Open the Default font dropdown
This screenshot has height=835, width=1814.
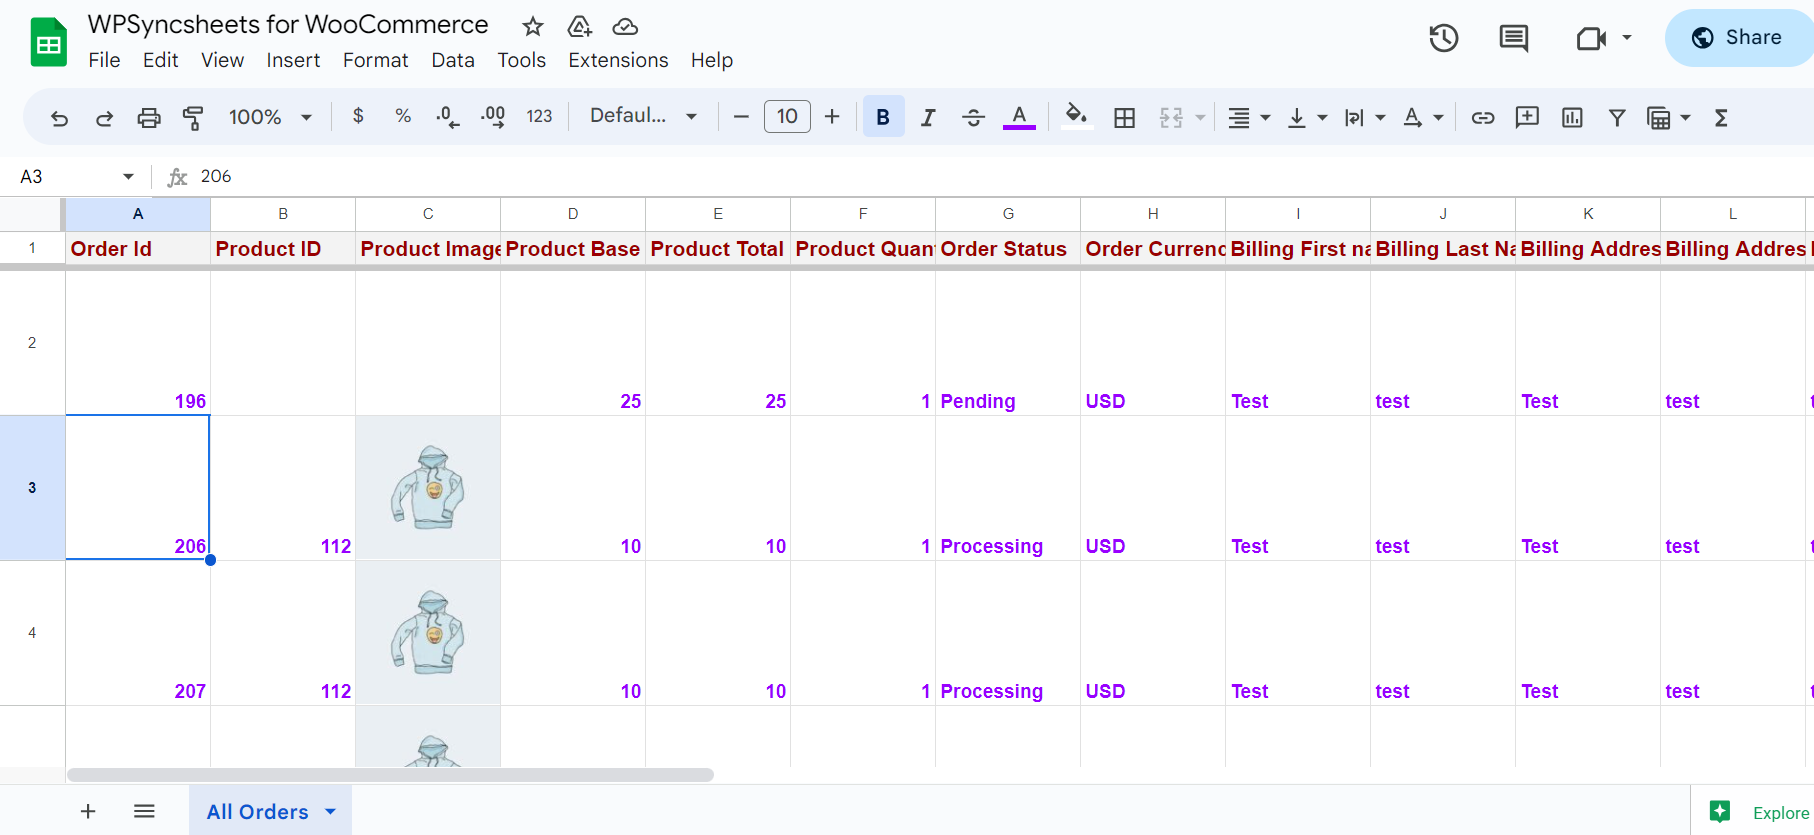click(x=643, y=116)
